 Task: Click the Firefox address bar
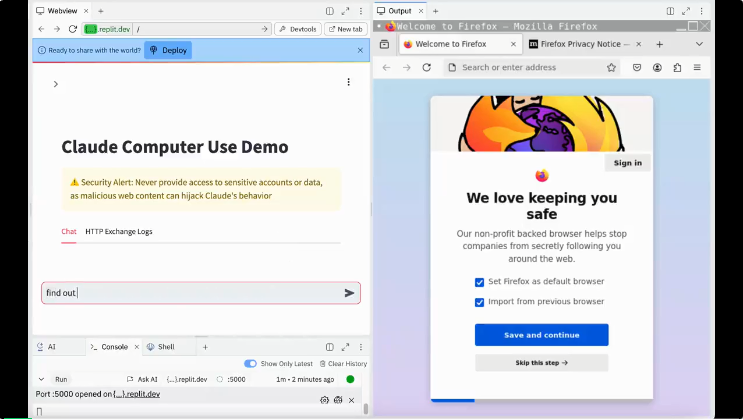531,67
